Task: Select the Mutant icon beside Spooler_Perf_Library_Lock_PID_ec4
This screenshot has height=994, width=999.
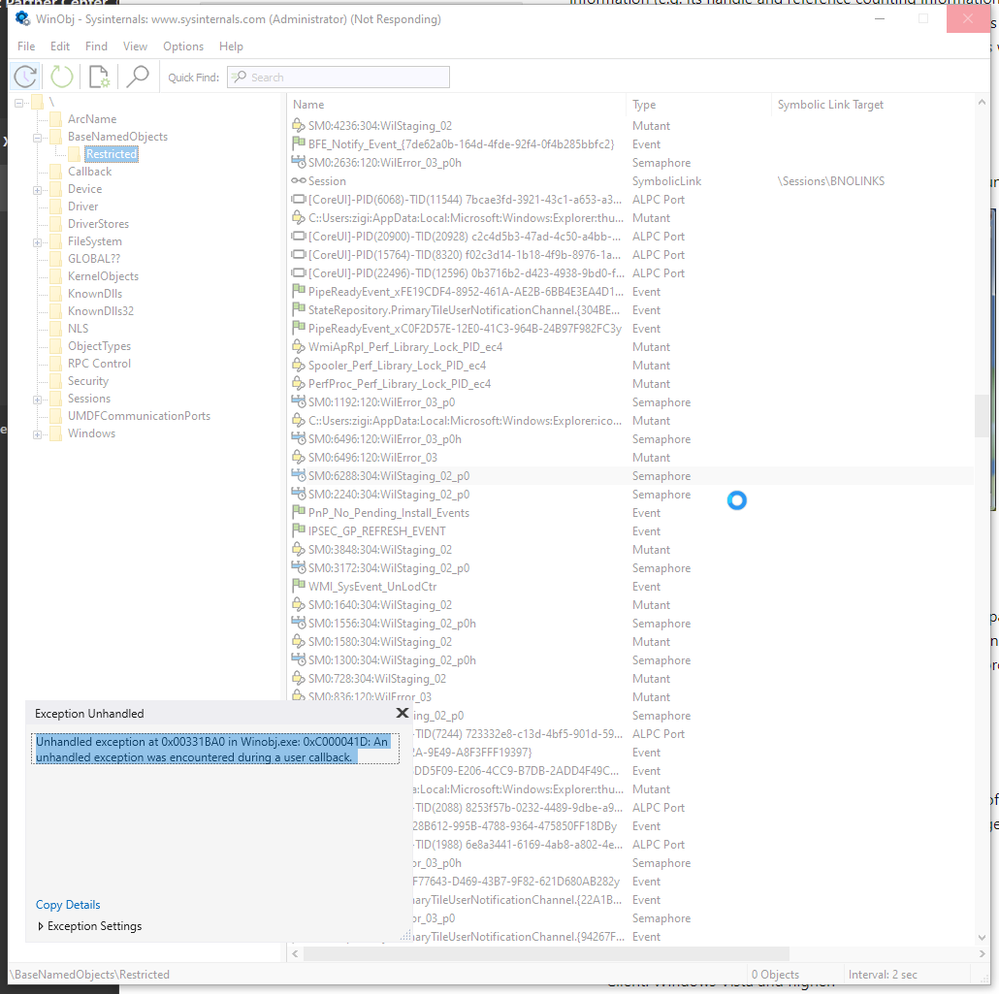Action: tap(298, 365)
